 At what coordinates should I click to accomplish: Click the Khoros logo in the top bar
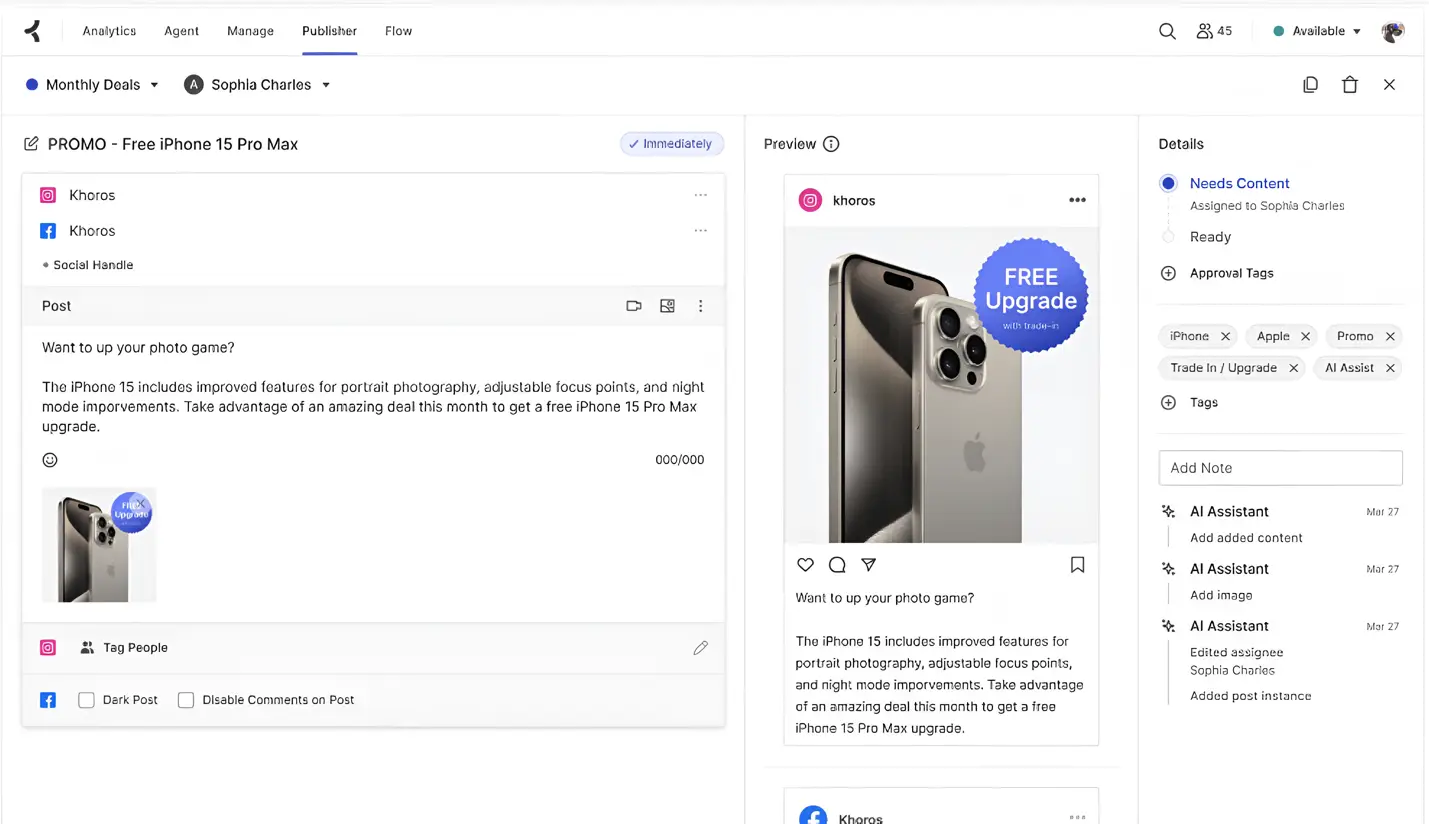click(33, 31)
